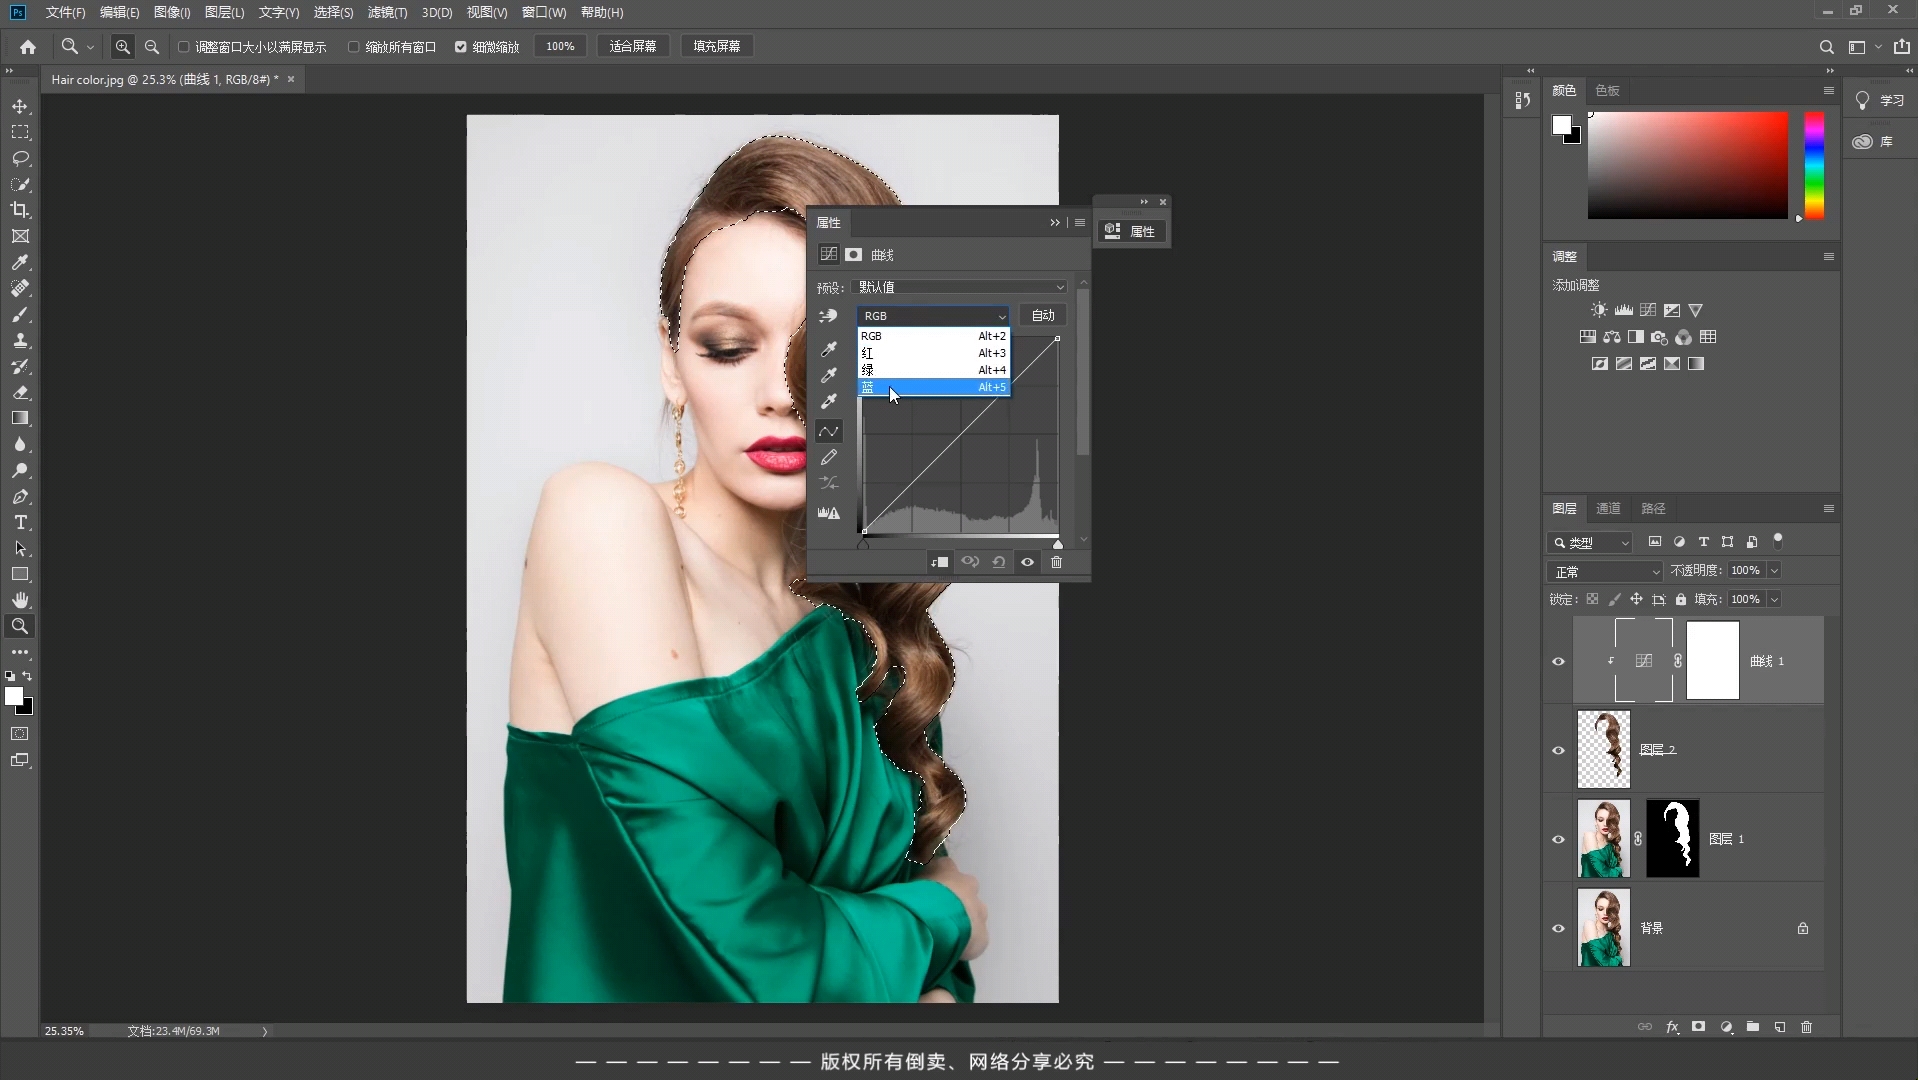
Task: Uncheck the scrubby zoom checkbox
Action: tap(461, 47)
